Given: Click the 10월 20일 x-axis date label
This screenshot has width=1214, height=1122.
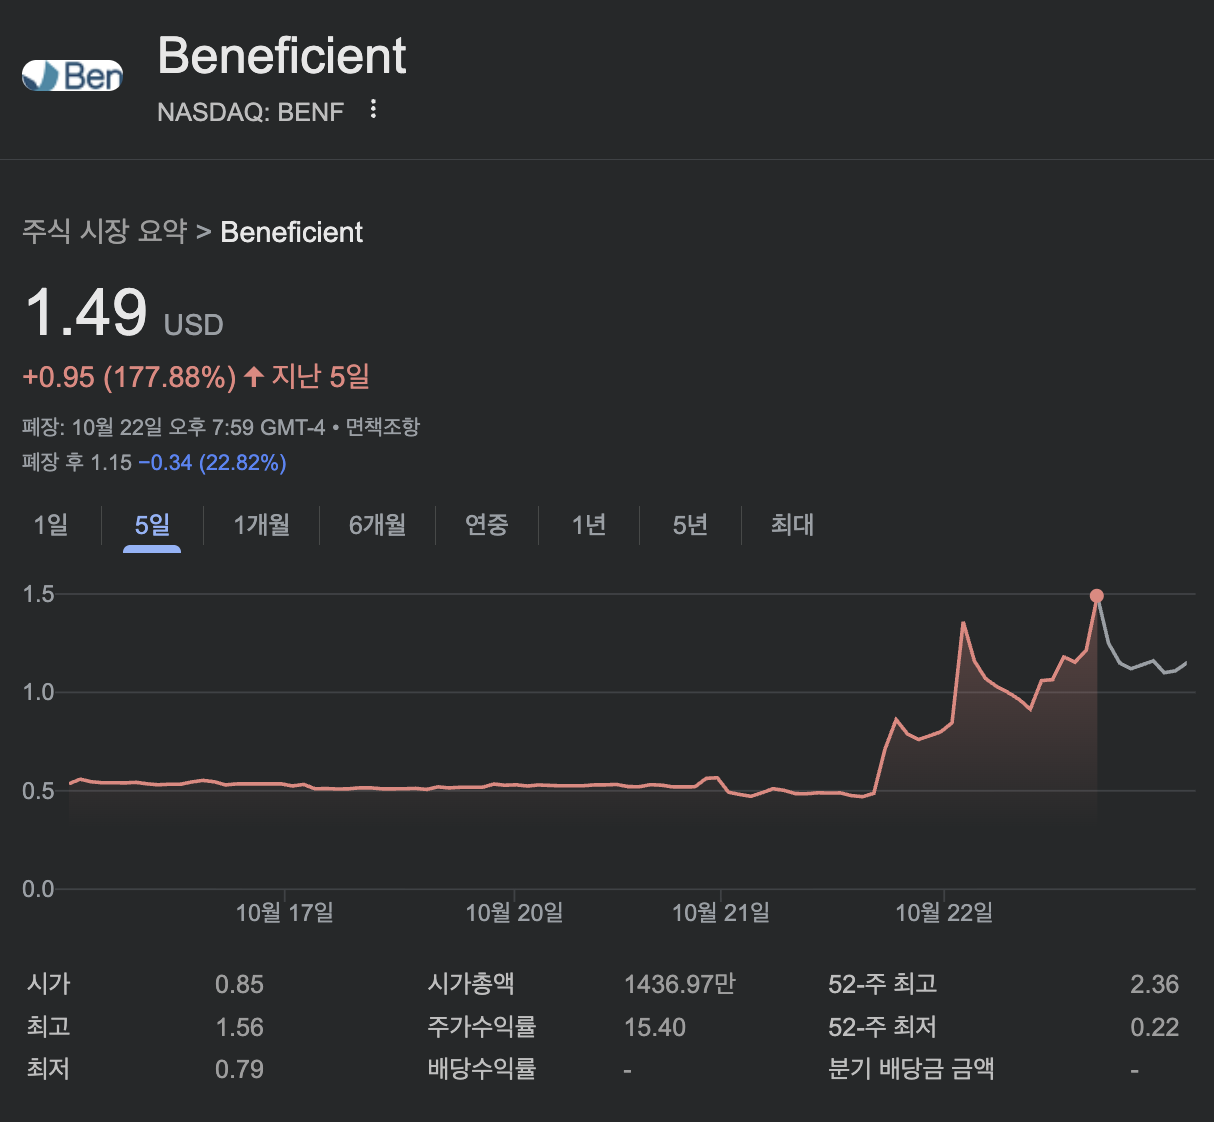Looking at the screenshot, I should point(514,912).
